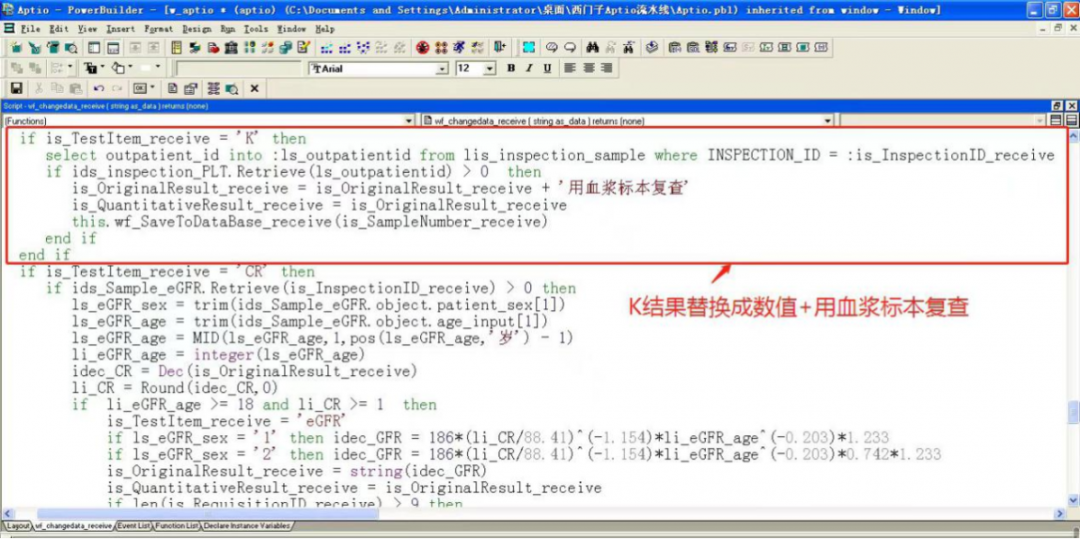1080x539 pixels.
Task: Toggle center text alignment
Action: tap(588, 68)
